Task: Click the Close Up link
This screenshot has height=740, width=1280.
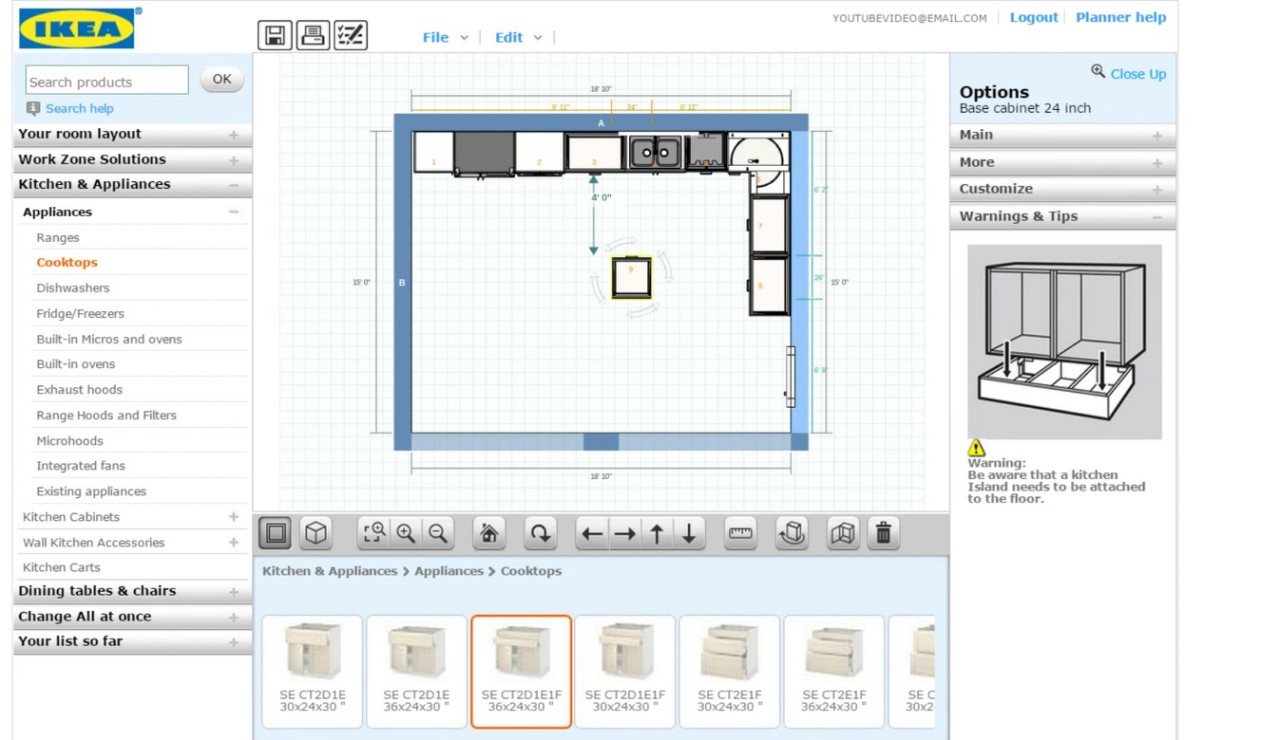Action: point(1138,74)
